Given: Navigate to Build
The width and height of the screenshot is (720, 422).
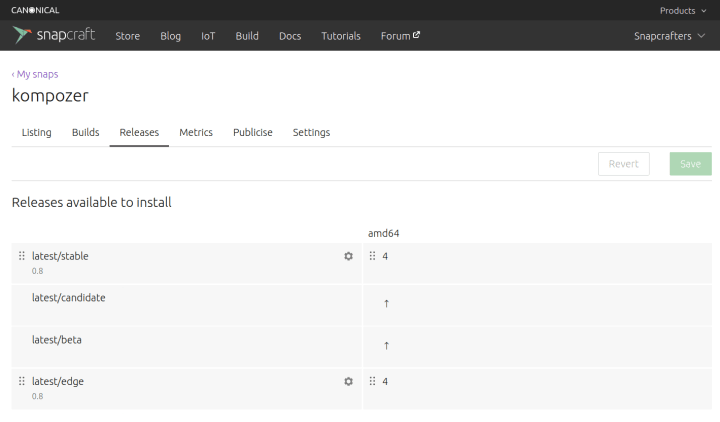Looking at the screenshot, I should pyautogui.click(x=247, y=36).
